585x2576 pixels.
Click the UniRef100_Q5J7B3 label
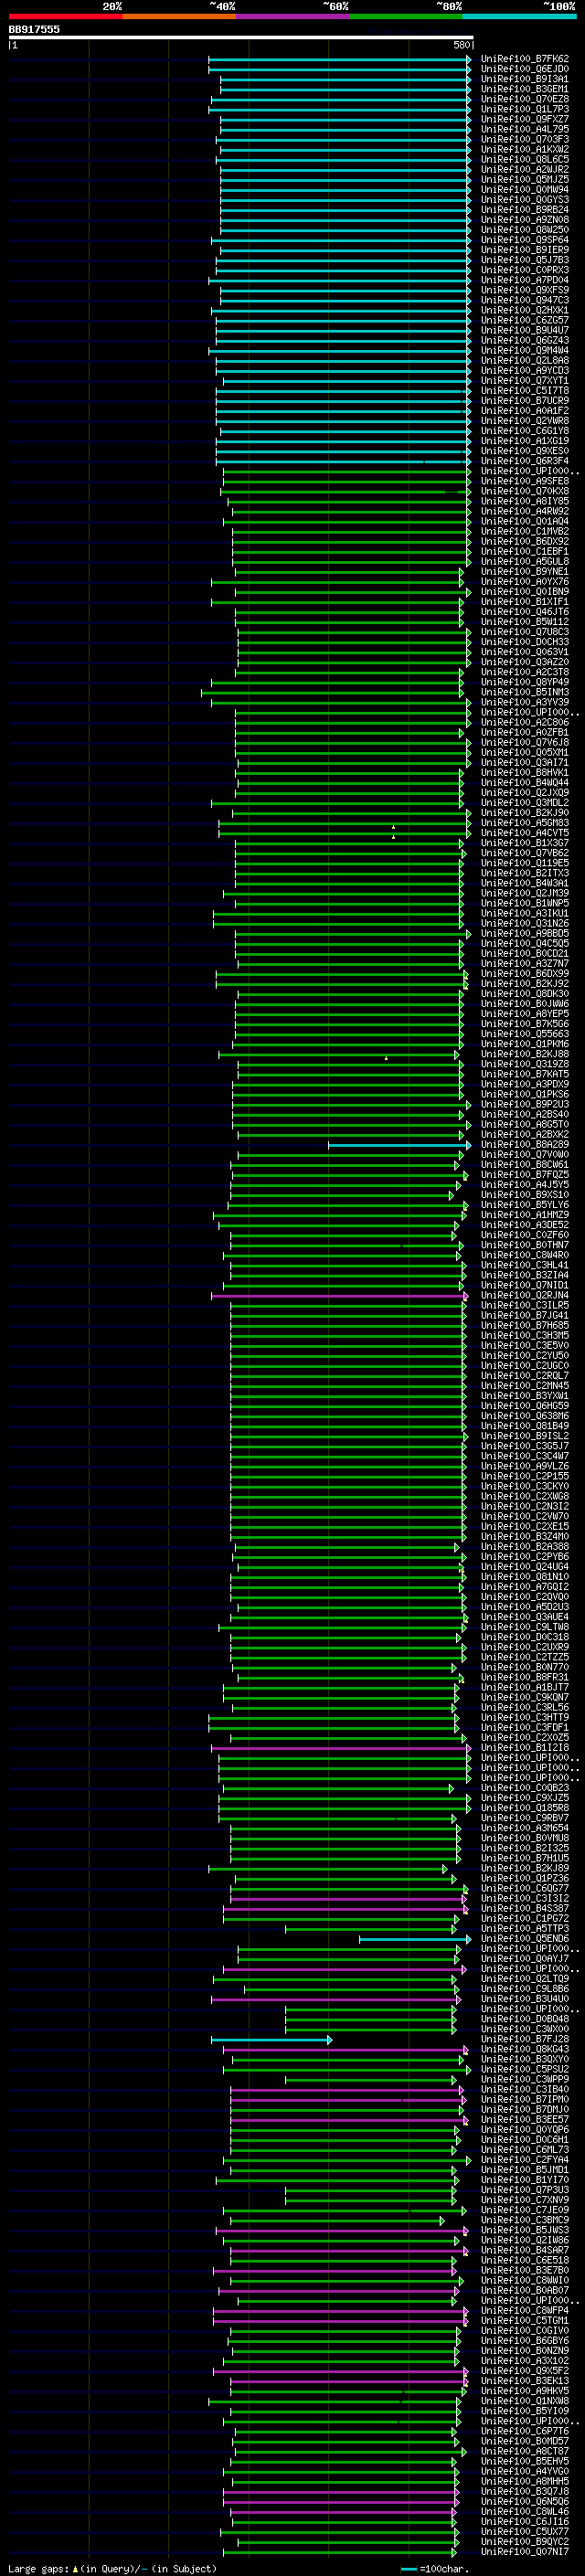pos(525,261)
